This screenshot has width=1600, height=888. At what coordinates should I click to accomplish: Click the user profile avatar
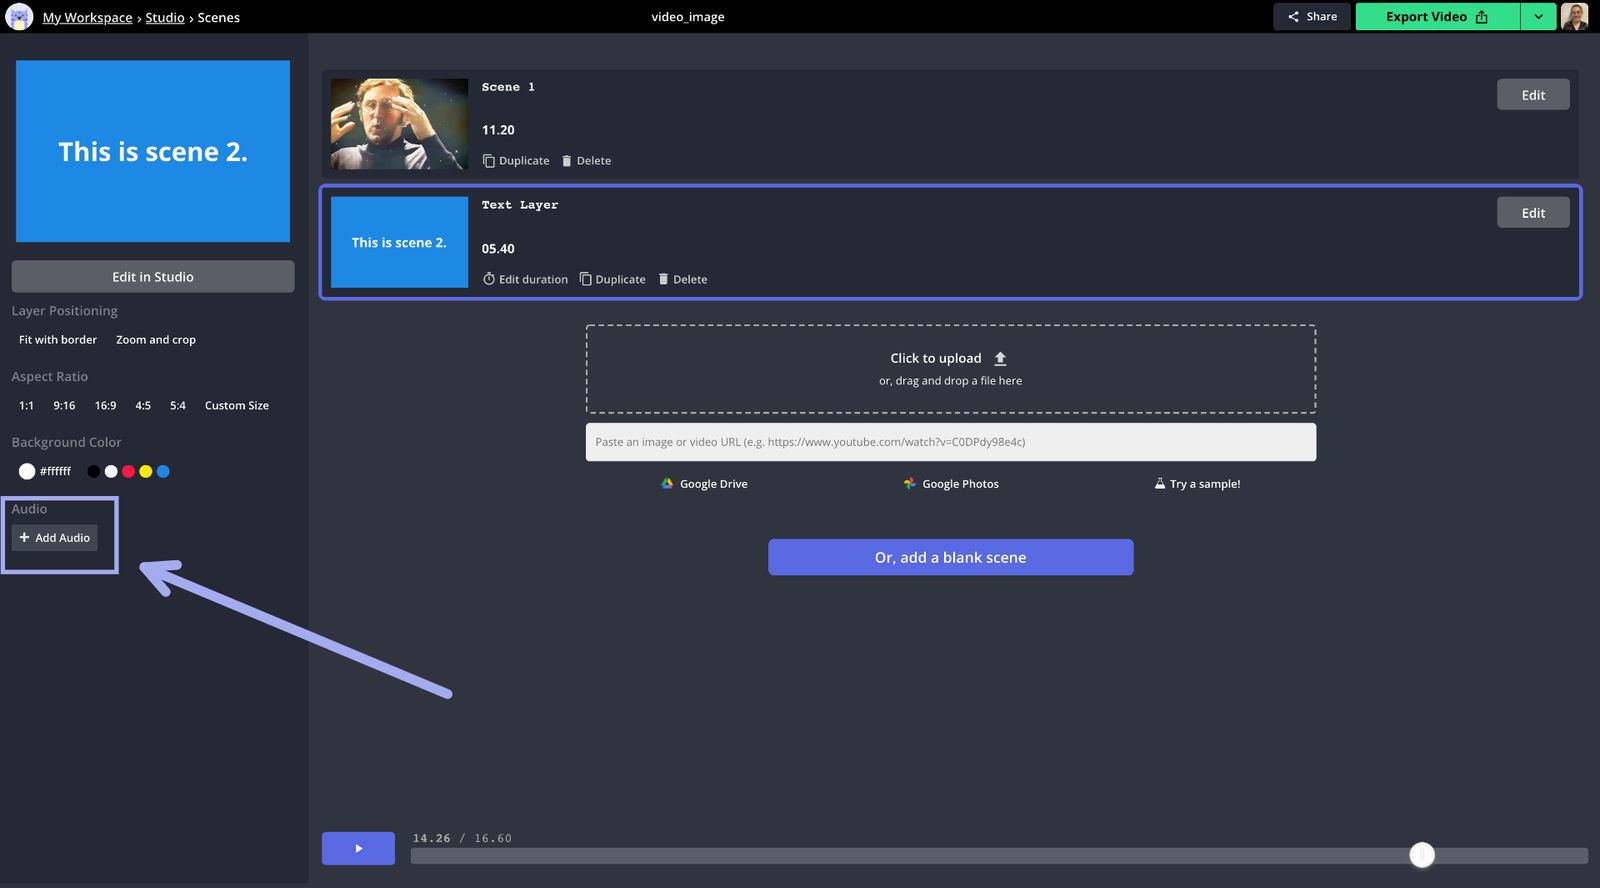pyautogui.click(x=1574, y=17)
